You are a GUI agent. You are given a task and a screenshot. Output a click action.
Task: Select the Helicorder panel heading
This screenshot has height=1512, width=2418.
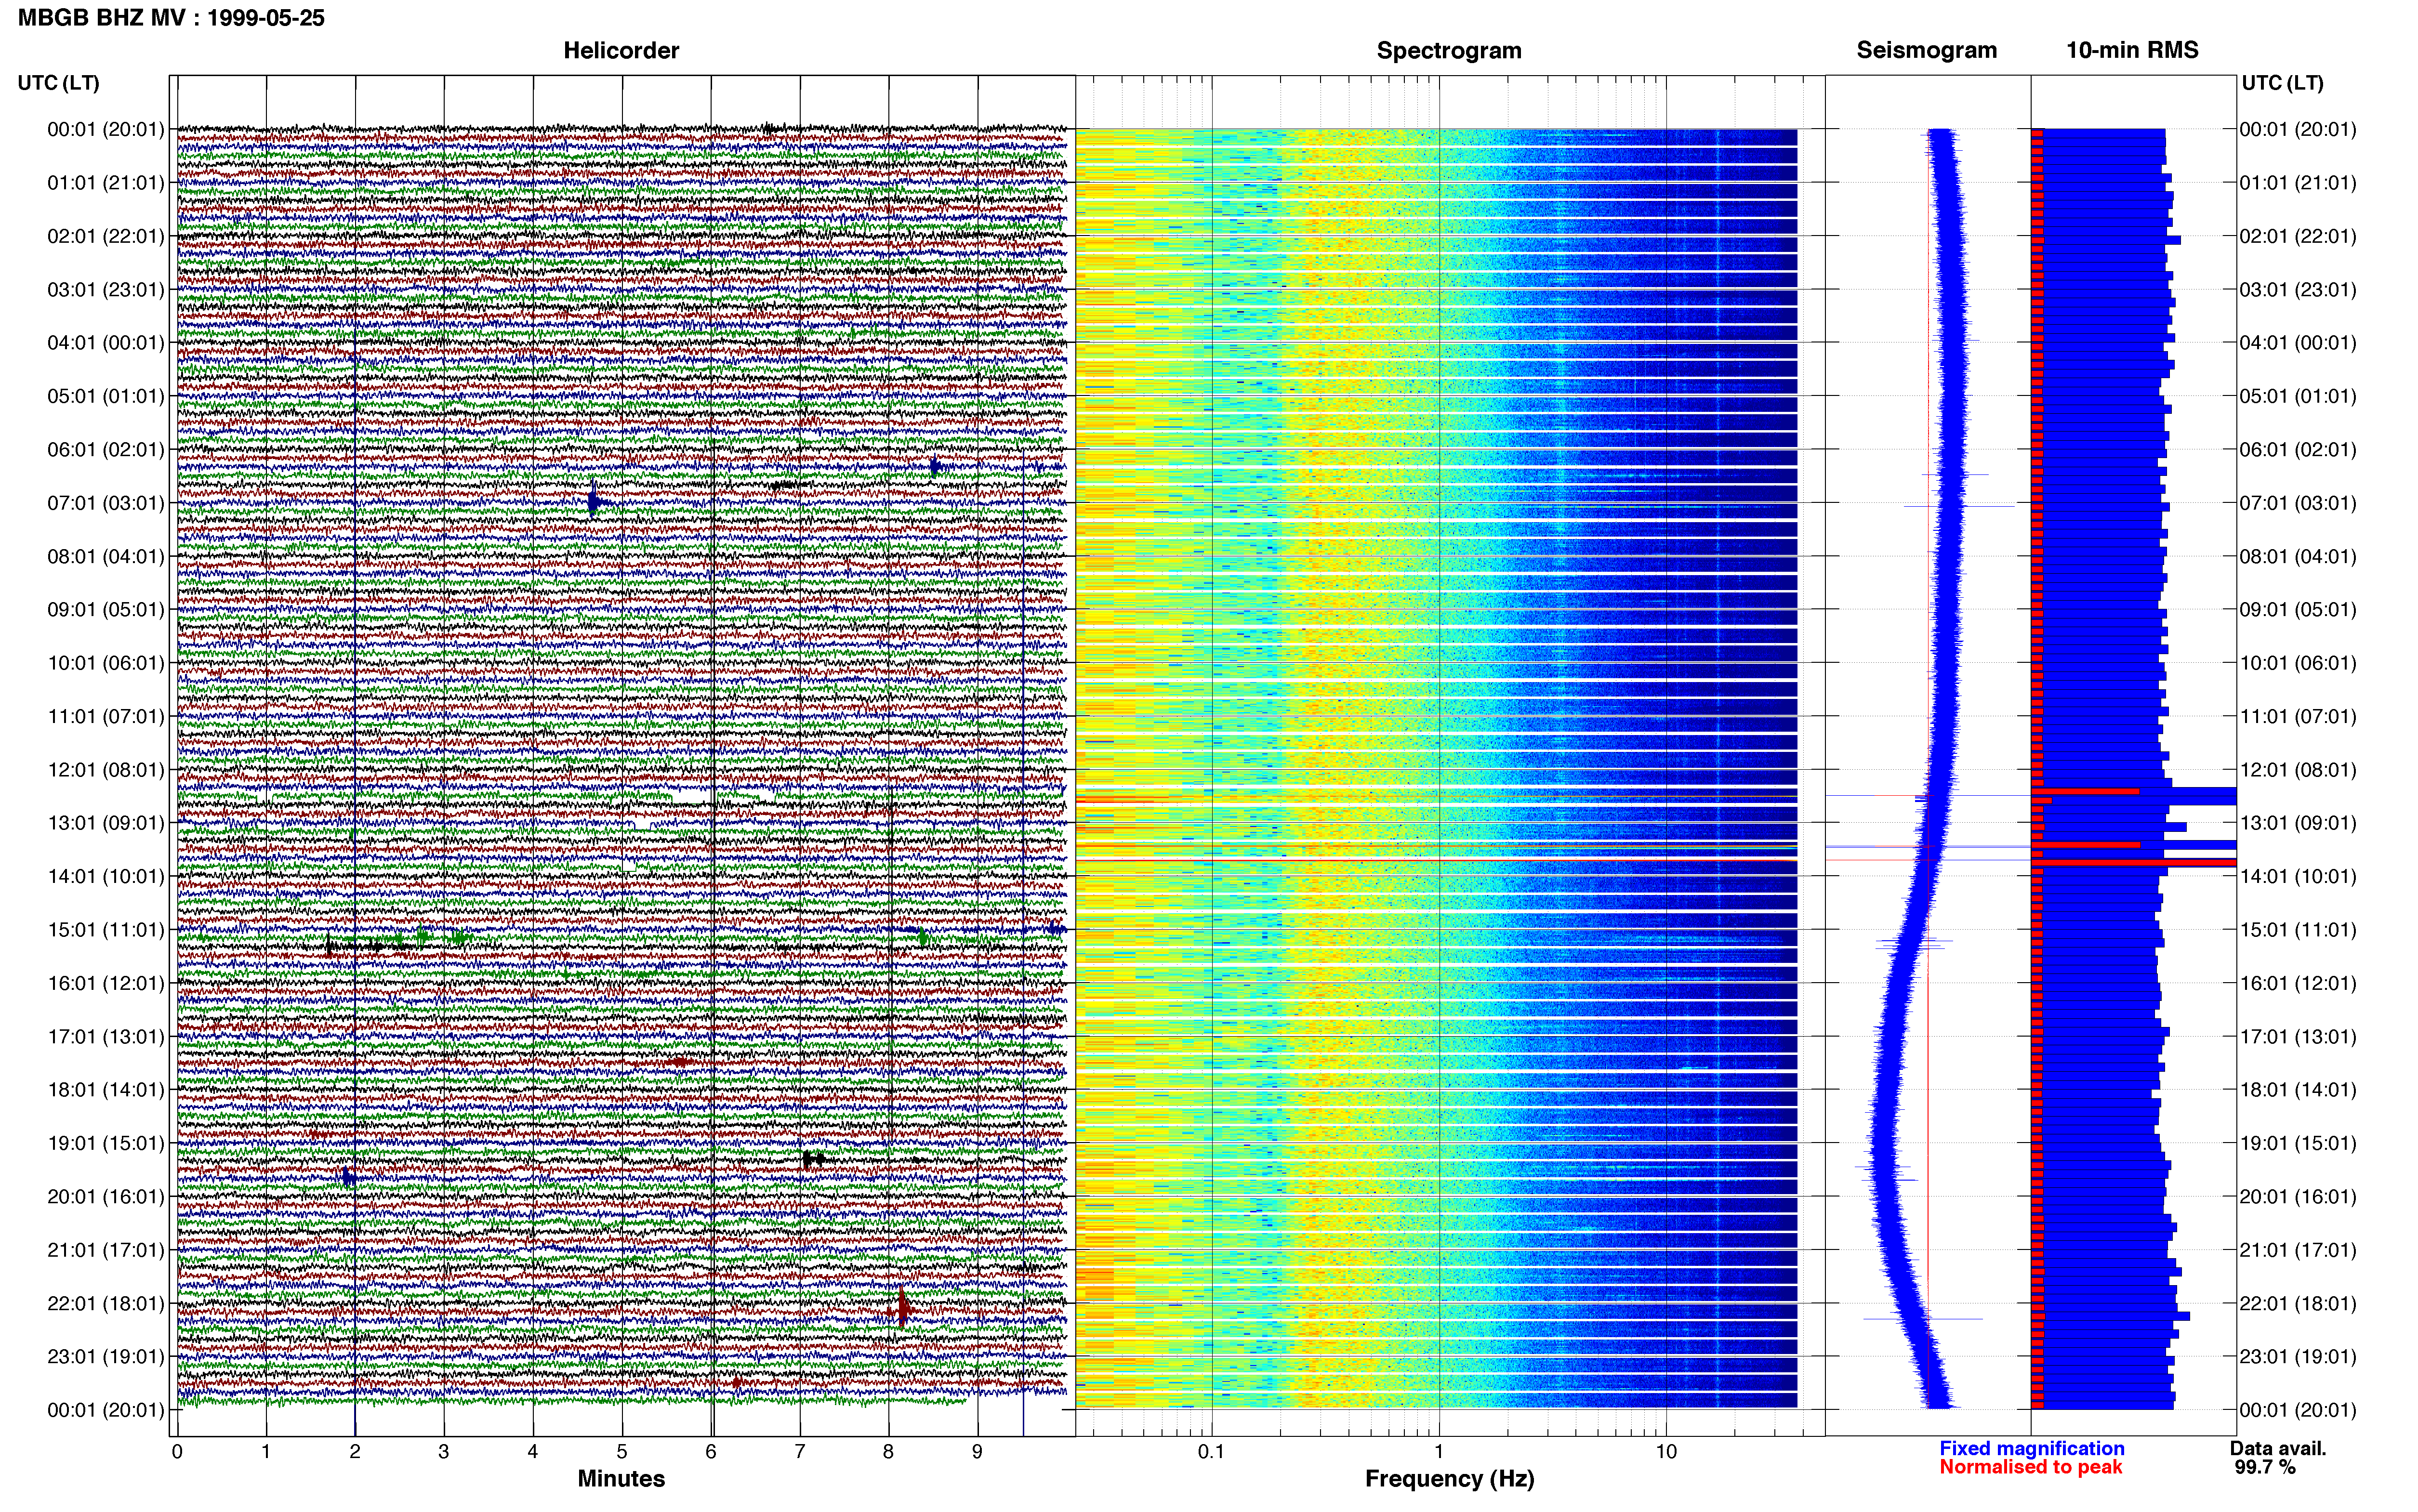(621, 50)
